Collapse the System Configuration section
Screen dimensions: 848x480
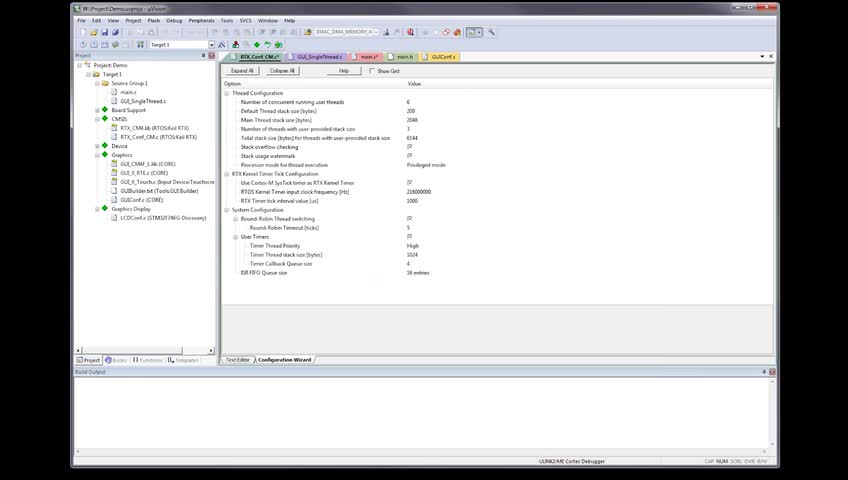click(x=227, y=210)
